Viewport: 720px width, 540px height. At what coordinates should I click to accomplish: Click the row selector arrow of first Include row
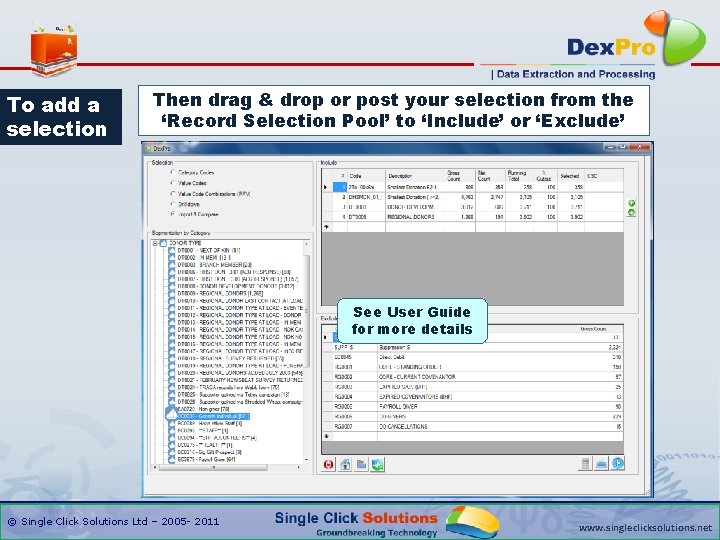pos(326,187)
